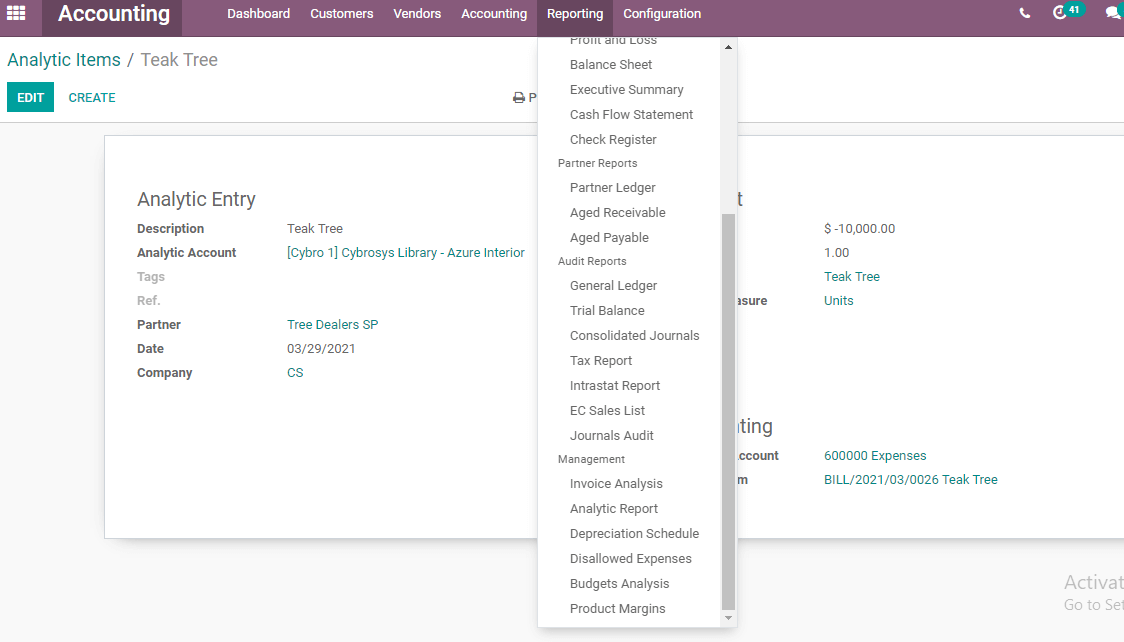The image size is (1124, 642).
Task: Click the quantity value 1.00
Action: coord(837,253)
